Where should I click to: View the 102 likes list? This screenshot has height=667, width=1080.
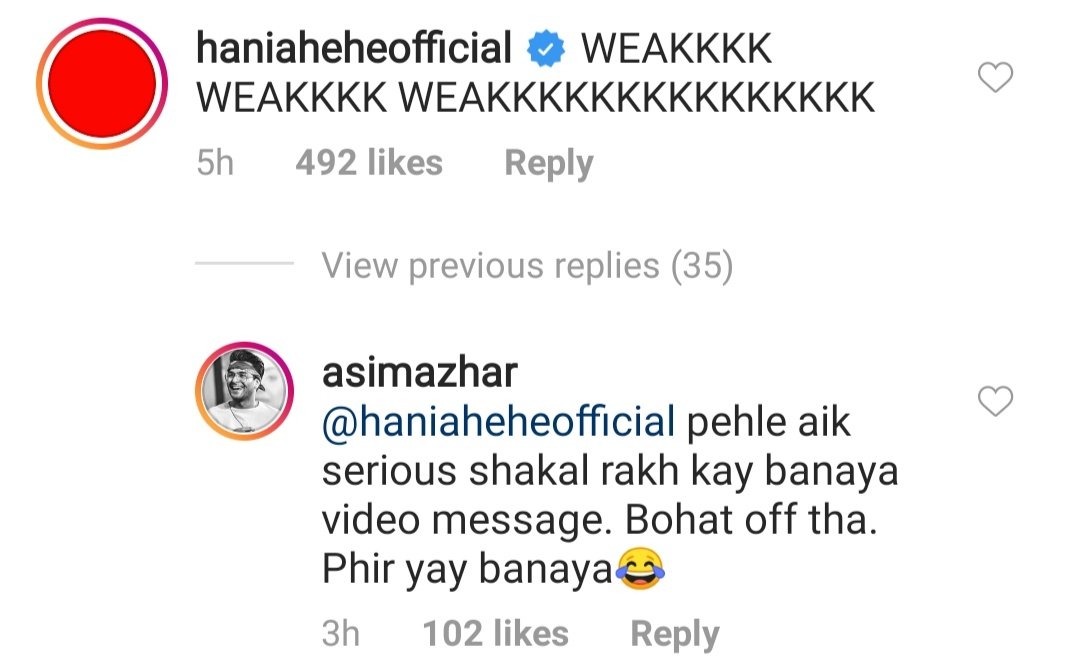click(x=495, y=633)
